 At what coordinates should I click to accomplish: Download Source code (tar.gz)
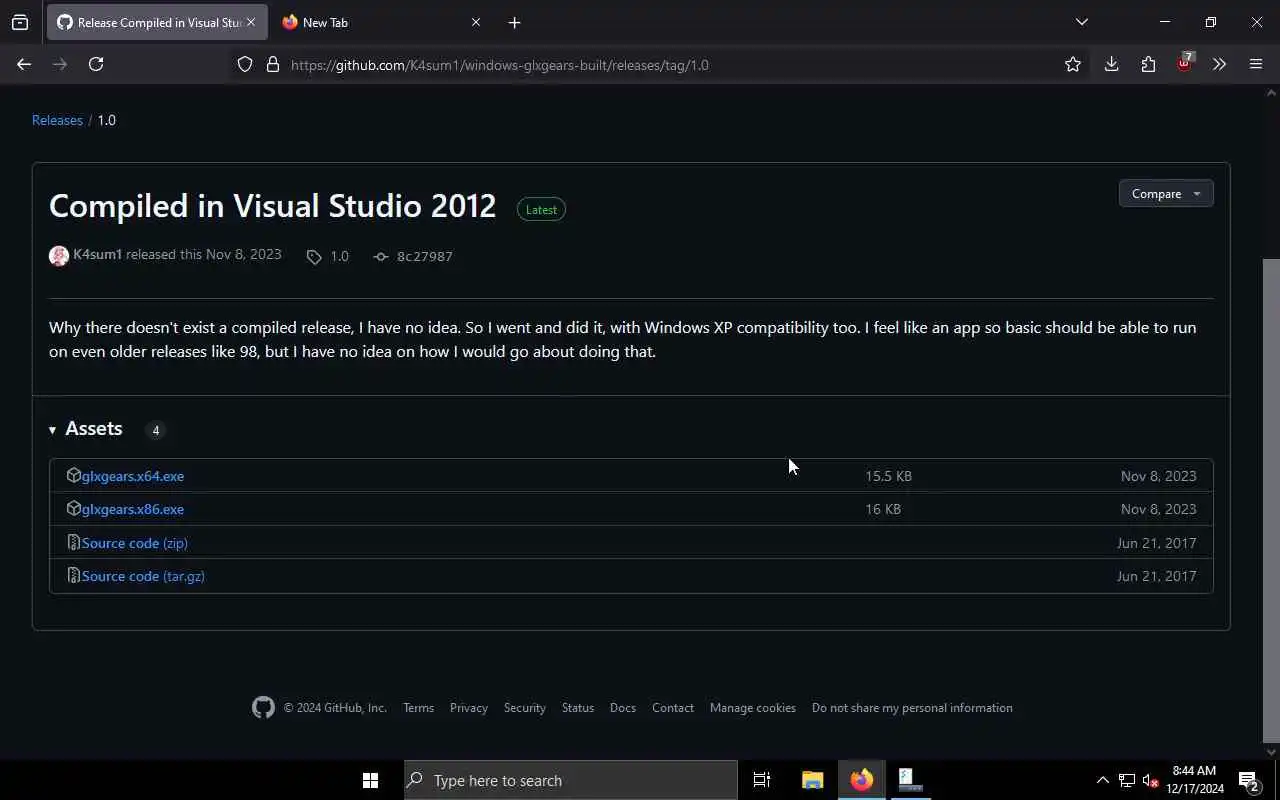pyautogui.click(x=143, y=576)
